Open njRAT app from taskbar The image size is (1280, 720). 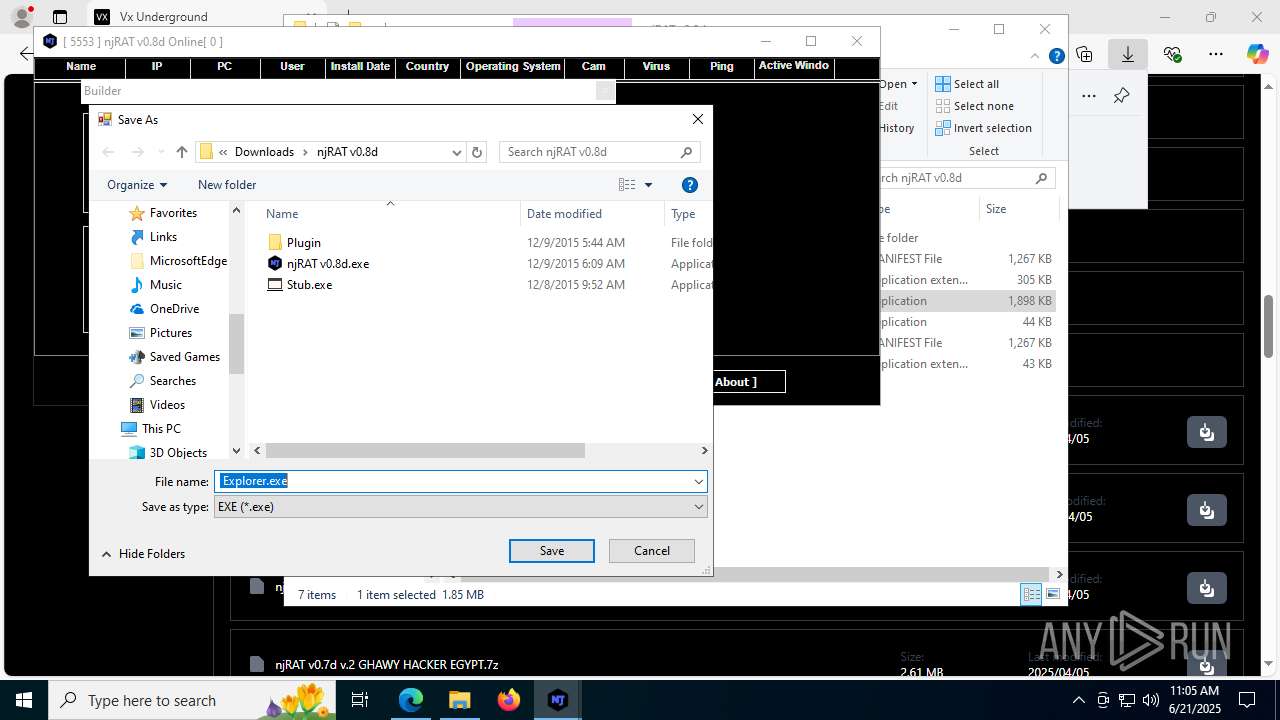coord(557,700)
